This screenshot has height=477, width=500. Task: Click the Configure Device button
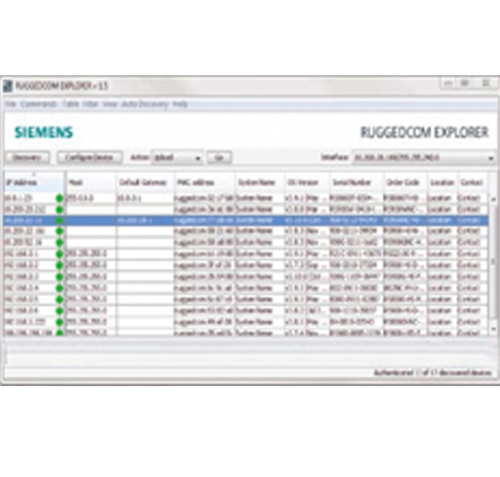click(x=89, y=157)
